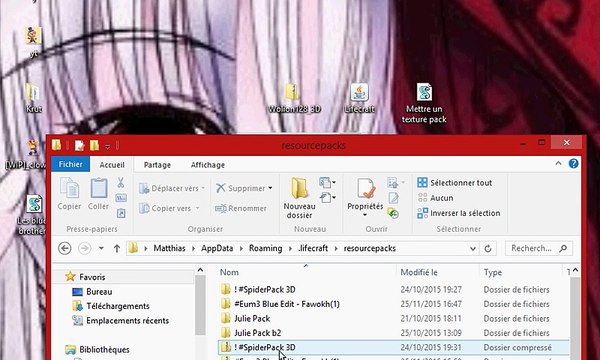Click the quick access Properties icon
The image size is (600, 360).
79,145
